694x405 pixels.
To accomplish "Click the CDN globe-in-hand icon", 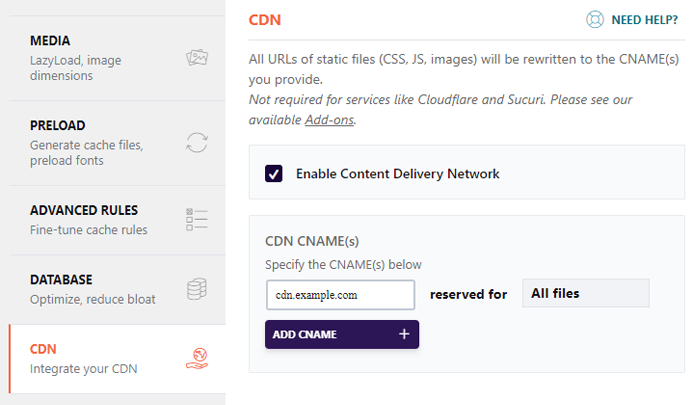I will pyautogui.click(x=197, y=359).
